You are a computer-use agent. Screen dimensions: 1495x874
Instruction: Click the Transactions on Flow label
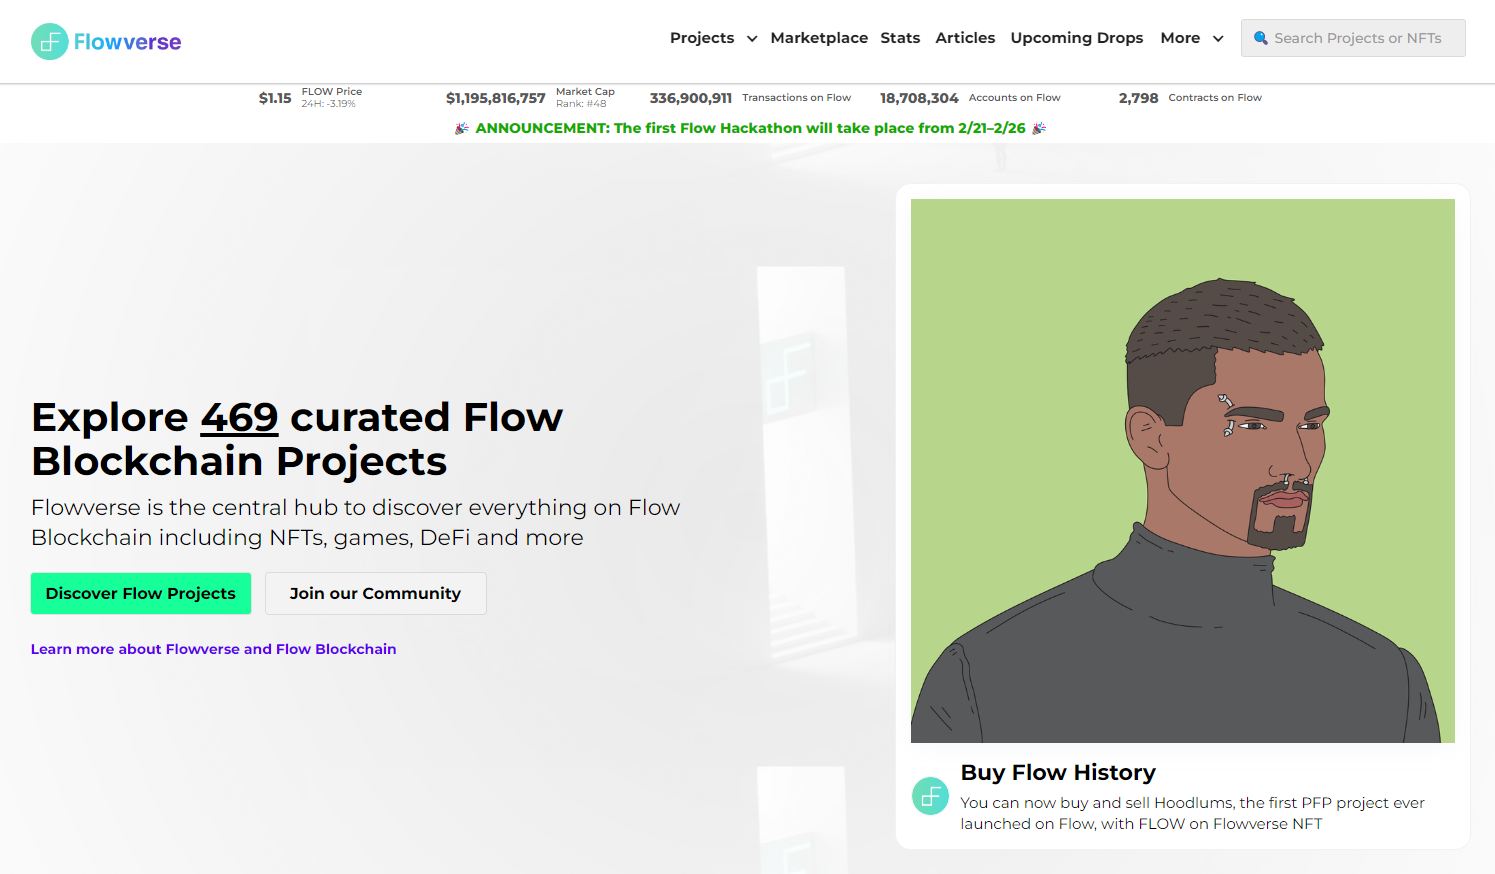797,98
